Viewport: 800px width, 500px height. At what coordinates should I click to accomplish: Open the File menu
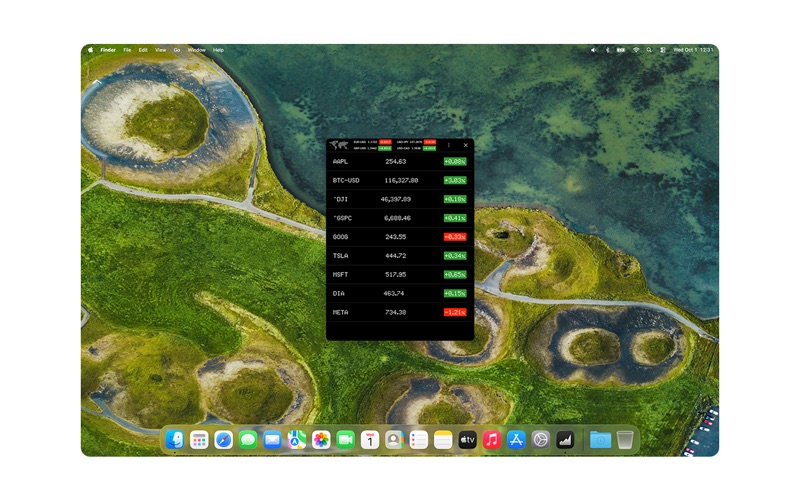point(128,50)
